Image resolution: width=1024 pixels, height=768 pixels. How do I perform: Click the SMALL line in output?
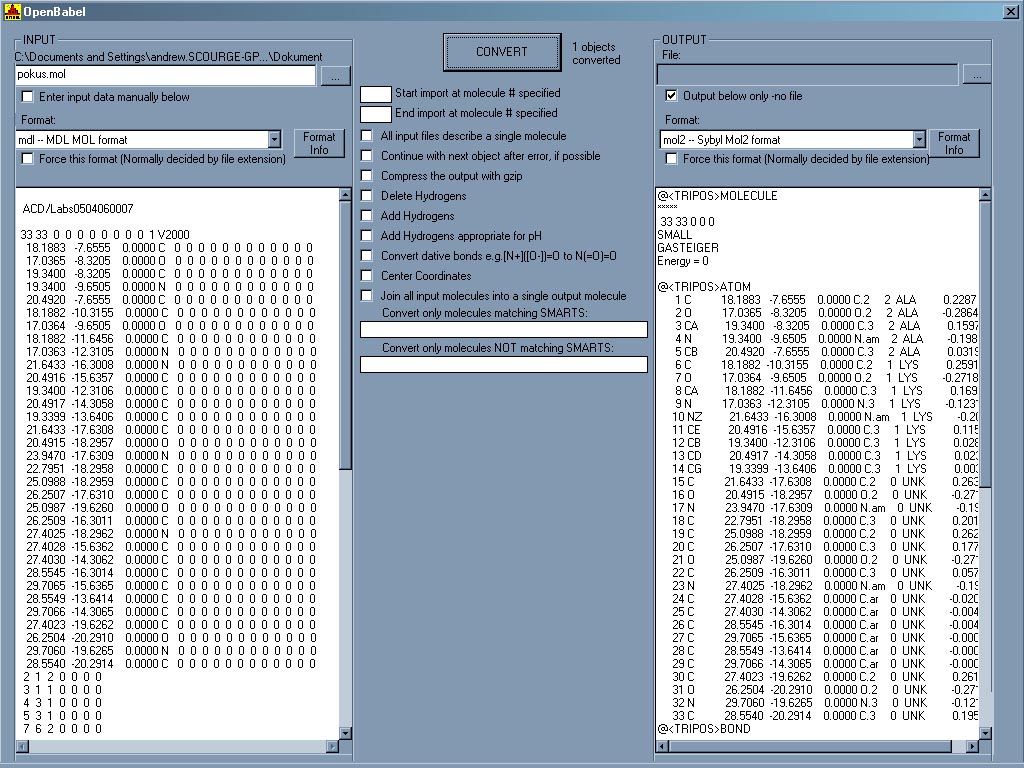point(675,234)
